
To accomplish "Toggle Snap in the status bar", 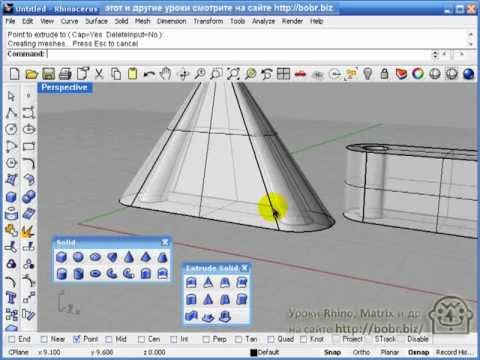I will [332, 352].
